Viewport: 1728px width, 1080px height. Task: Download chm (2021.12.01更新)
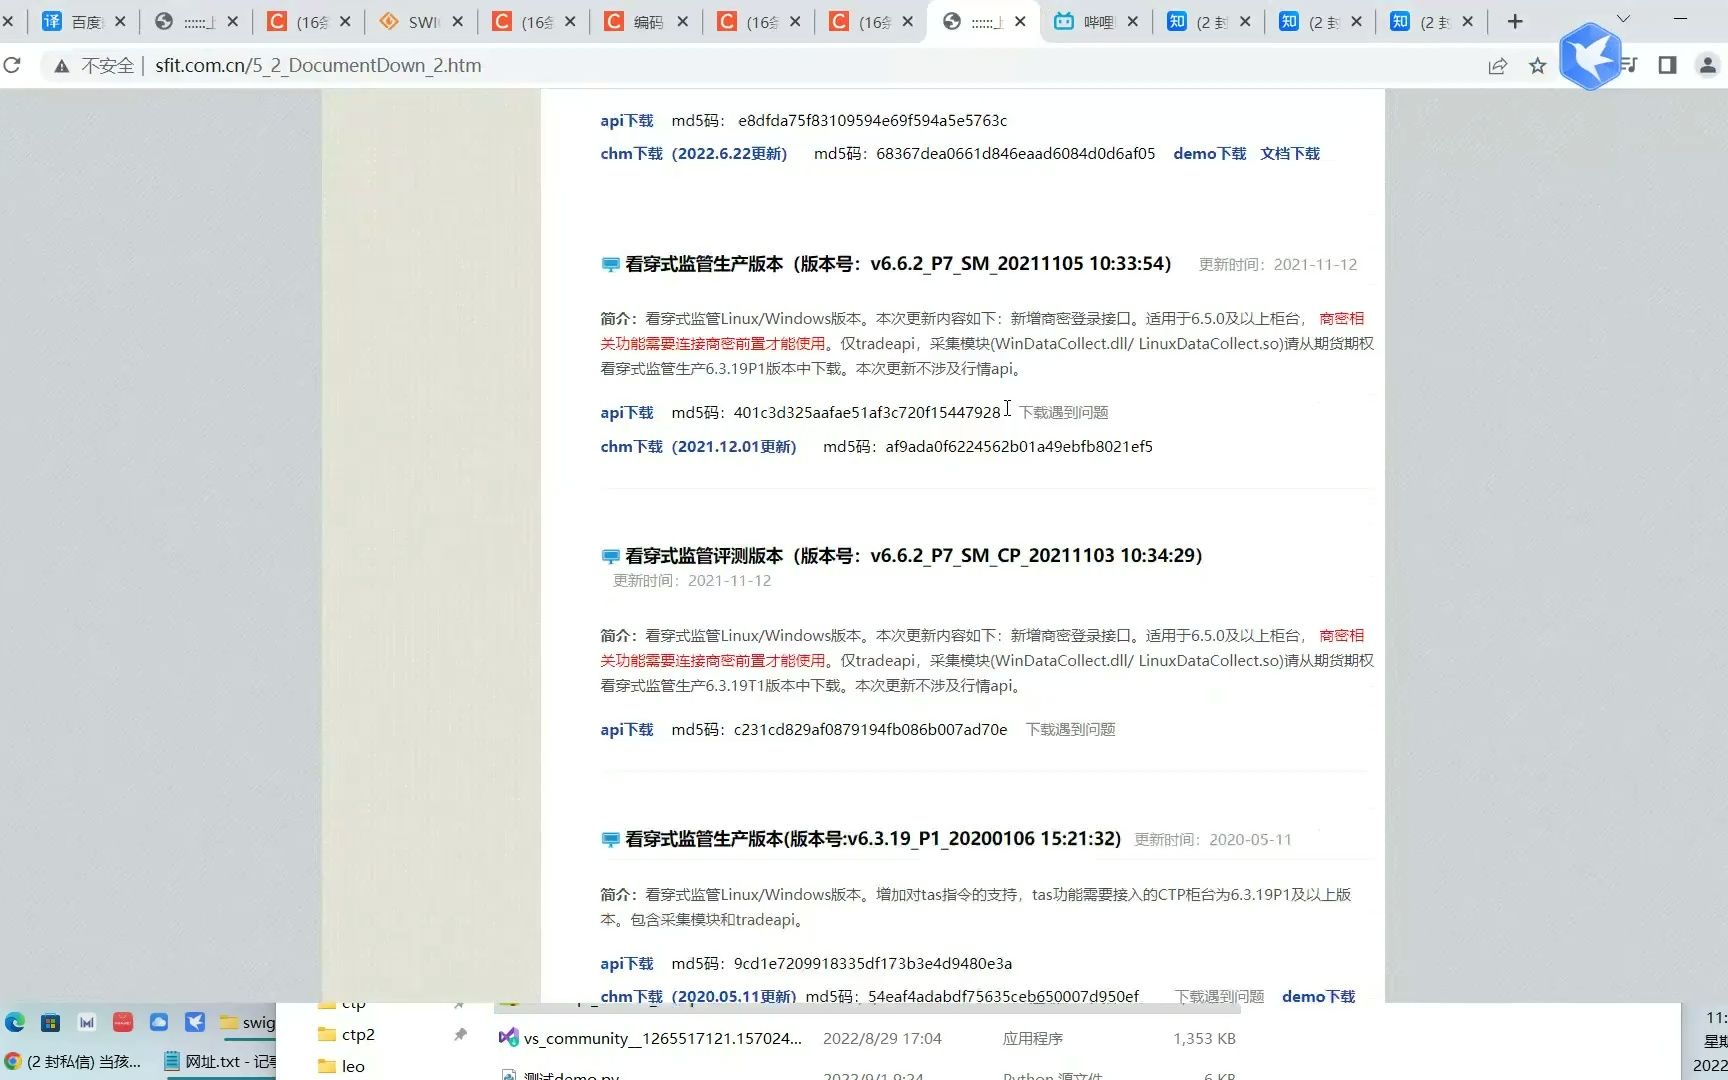(x=698, y=447)
